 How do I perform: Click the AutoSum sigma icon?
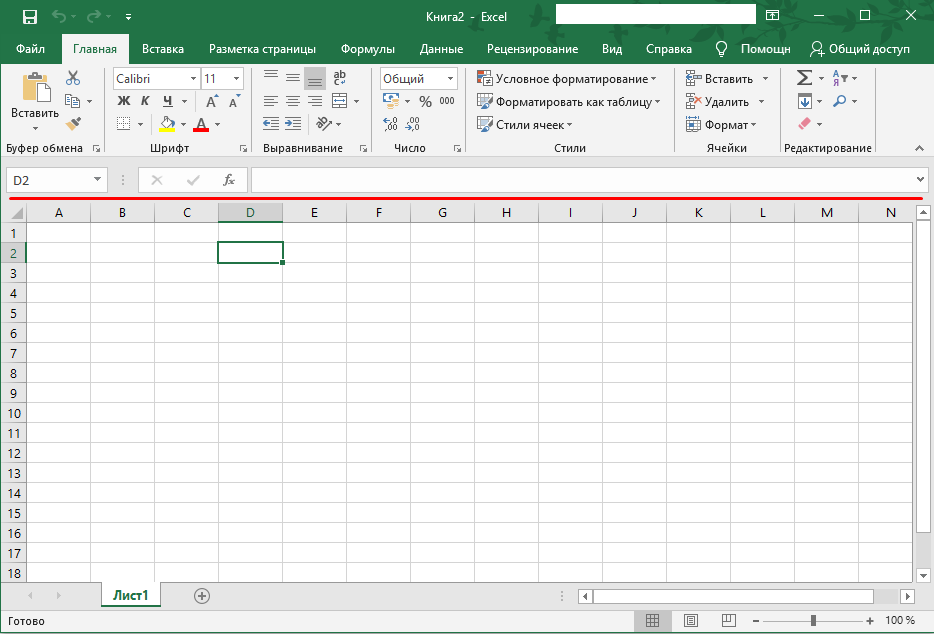coord(803,78)
